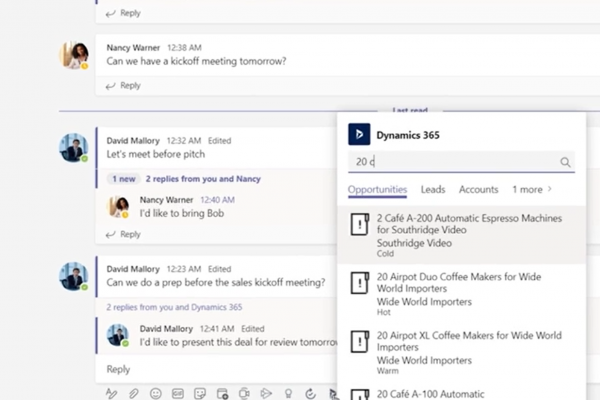The height and width of the screenshot is (400, 600).
Task: Click icon beside Airpot XL opportunity
Action: [x=360, y=341]
